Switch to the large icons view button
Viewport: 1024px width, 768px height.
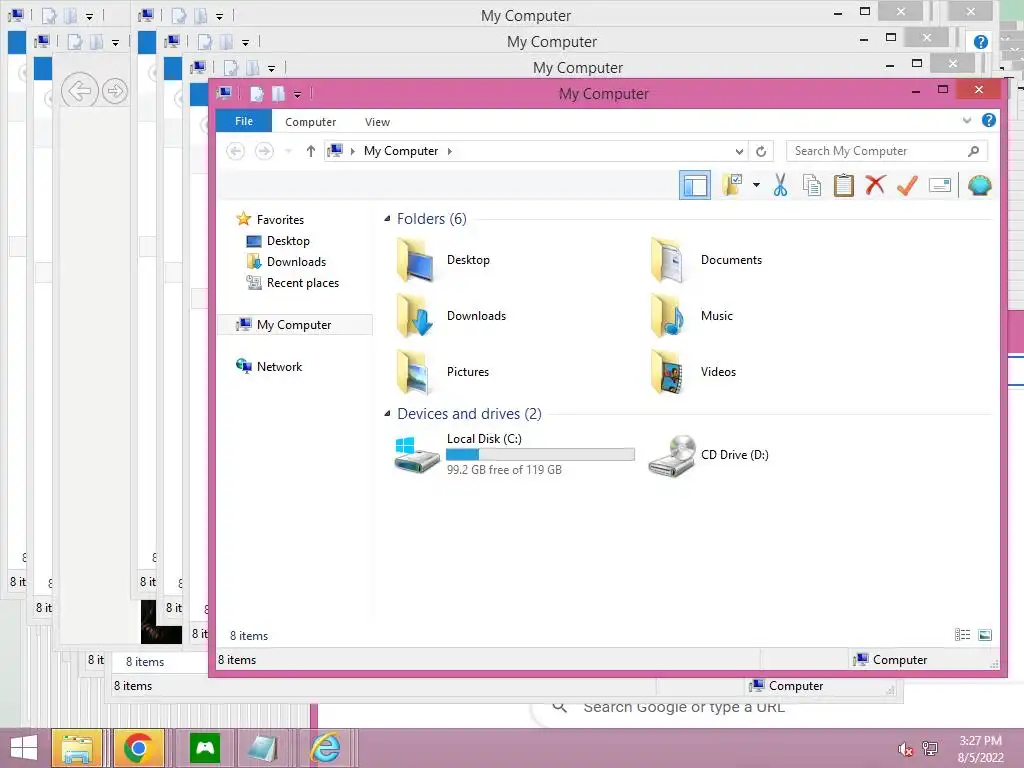tap(985, 635)
